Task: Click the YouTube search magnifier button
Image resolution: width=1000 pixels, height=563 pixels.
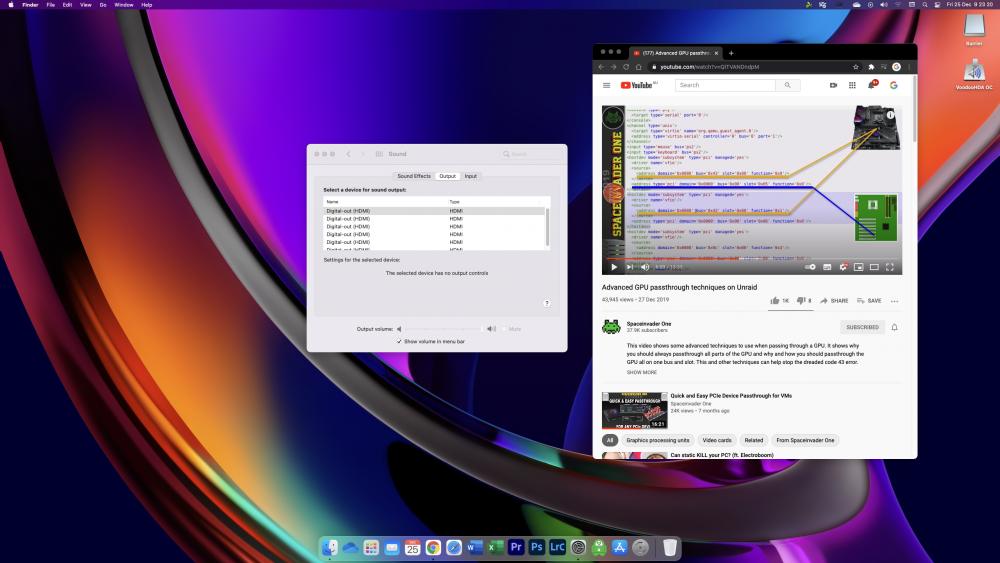Action: 788,85
